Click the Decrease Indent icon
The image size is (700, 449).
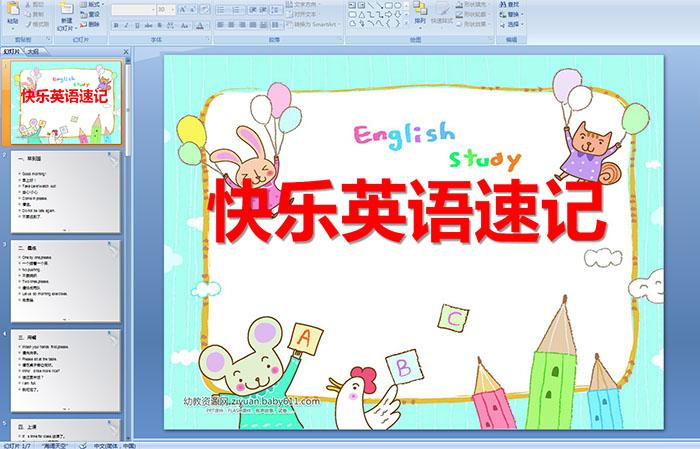click(x=253, y=9)
